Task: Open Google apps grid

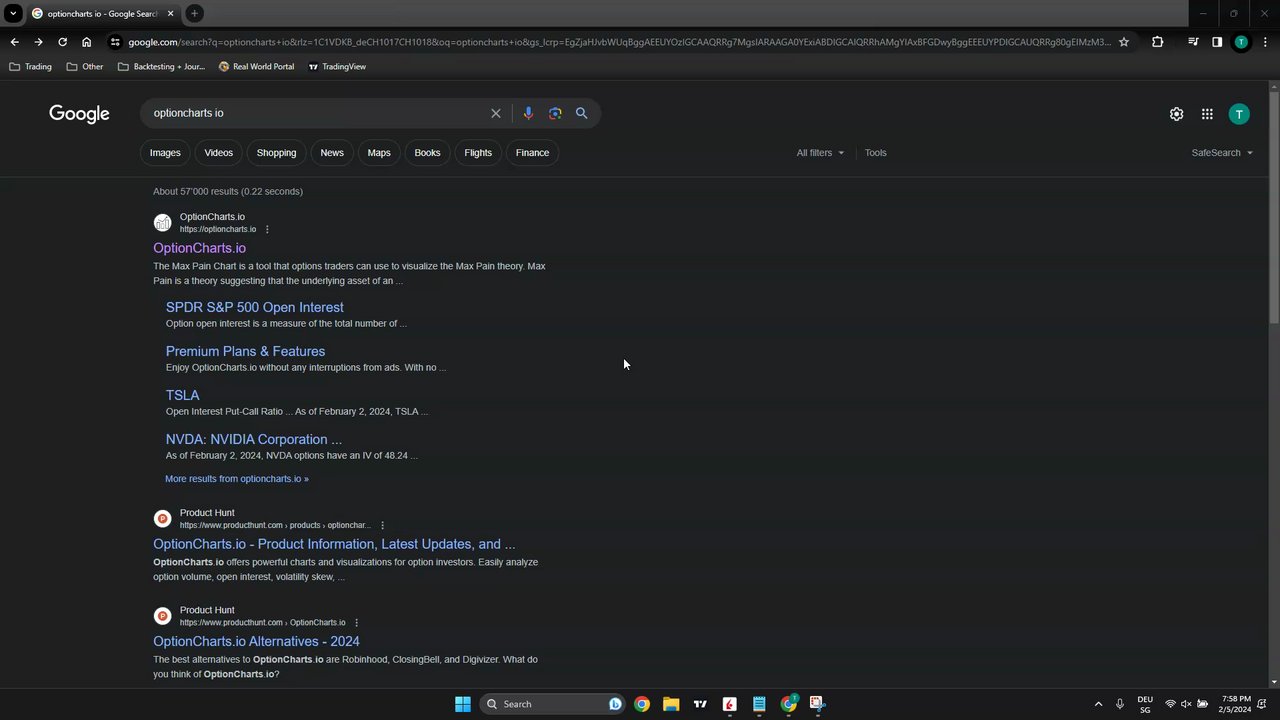Action: [x=1207, y=114]
